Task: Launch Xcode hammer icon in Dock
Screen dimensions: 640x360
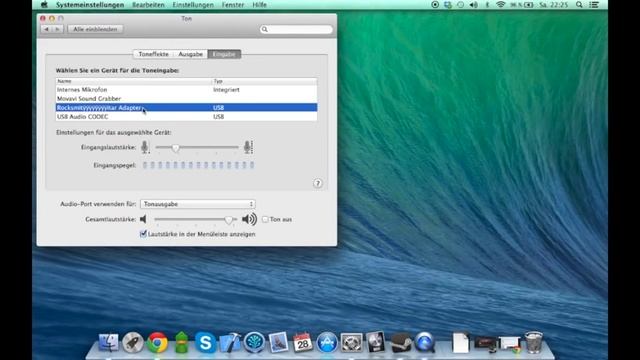Action: pos(230,342)
